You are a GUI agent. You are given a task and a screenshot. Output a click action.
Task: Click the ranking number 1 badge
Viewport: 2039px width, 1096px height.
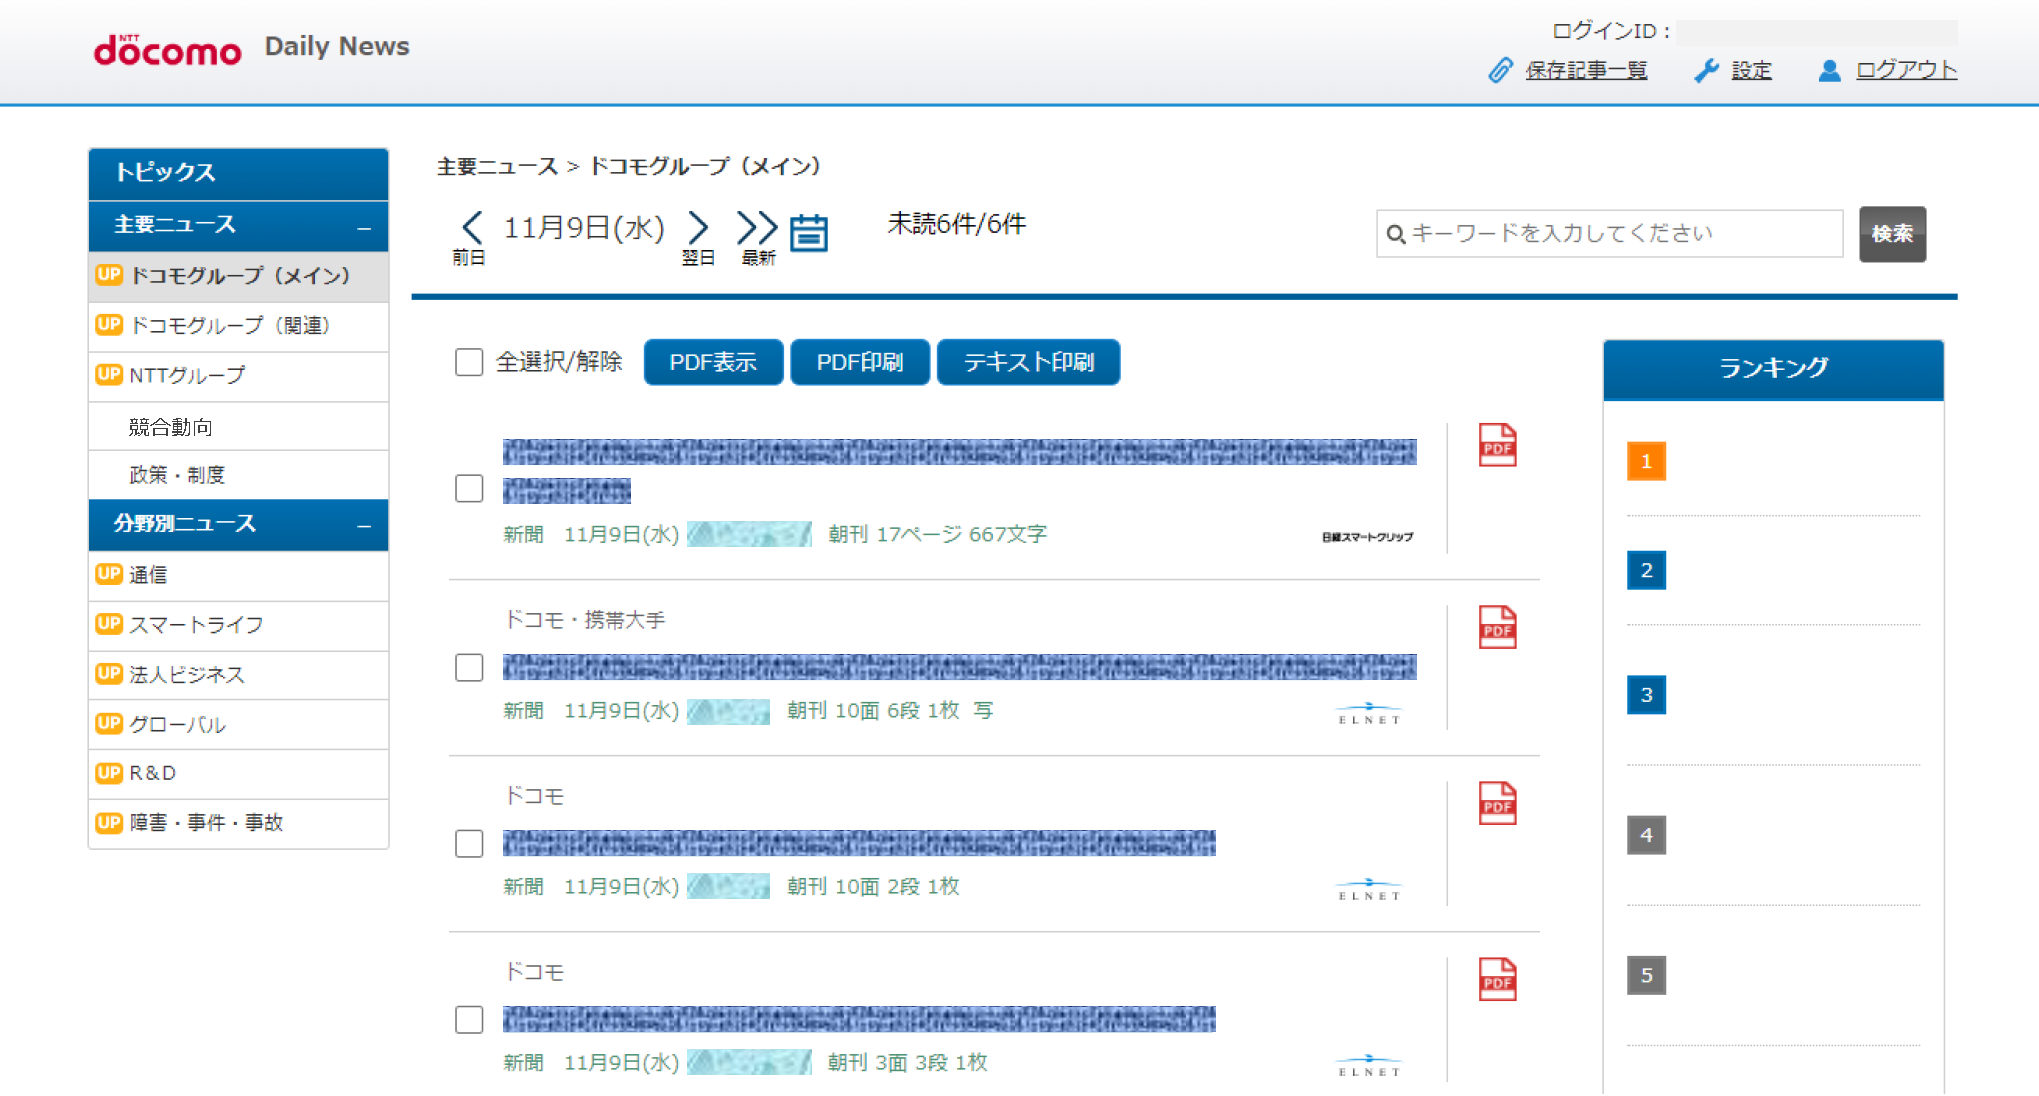(x=1646, y=461)
